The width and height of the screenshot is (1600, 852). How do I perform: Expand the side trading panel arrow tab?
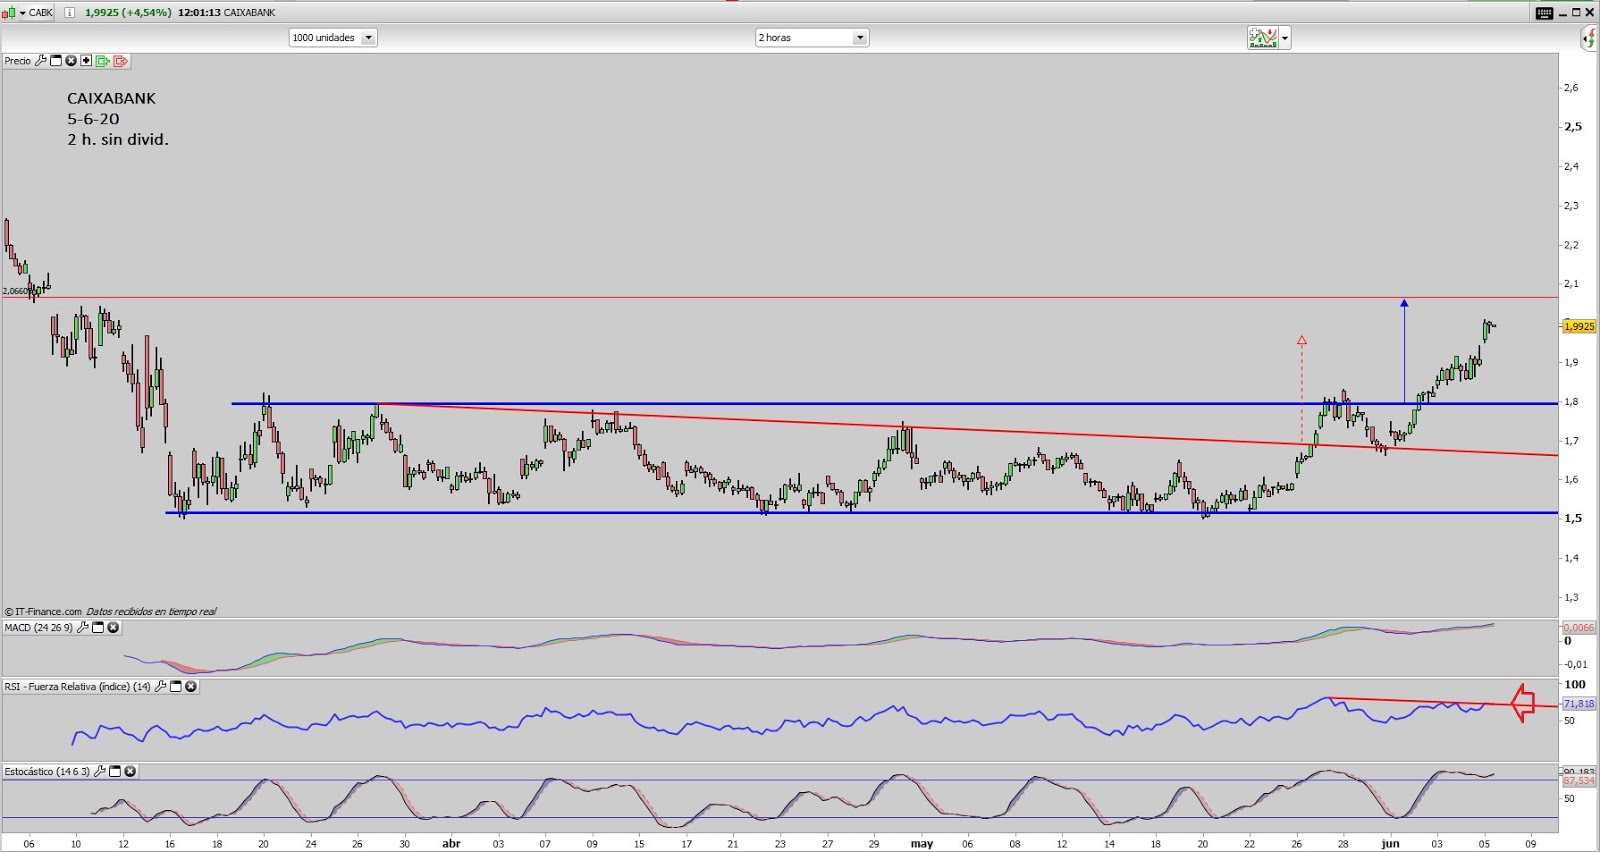point(1589,39)
